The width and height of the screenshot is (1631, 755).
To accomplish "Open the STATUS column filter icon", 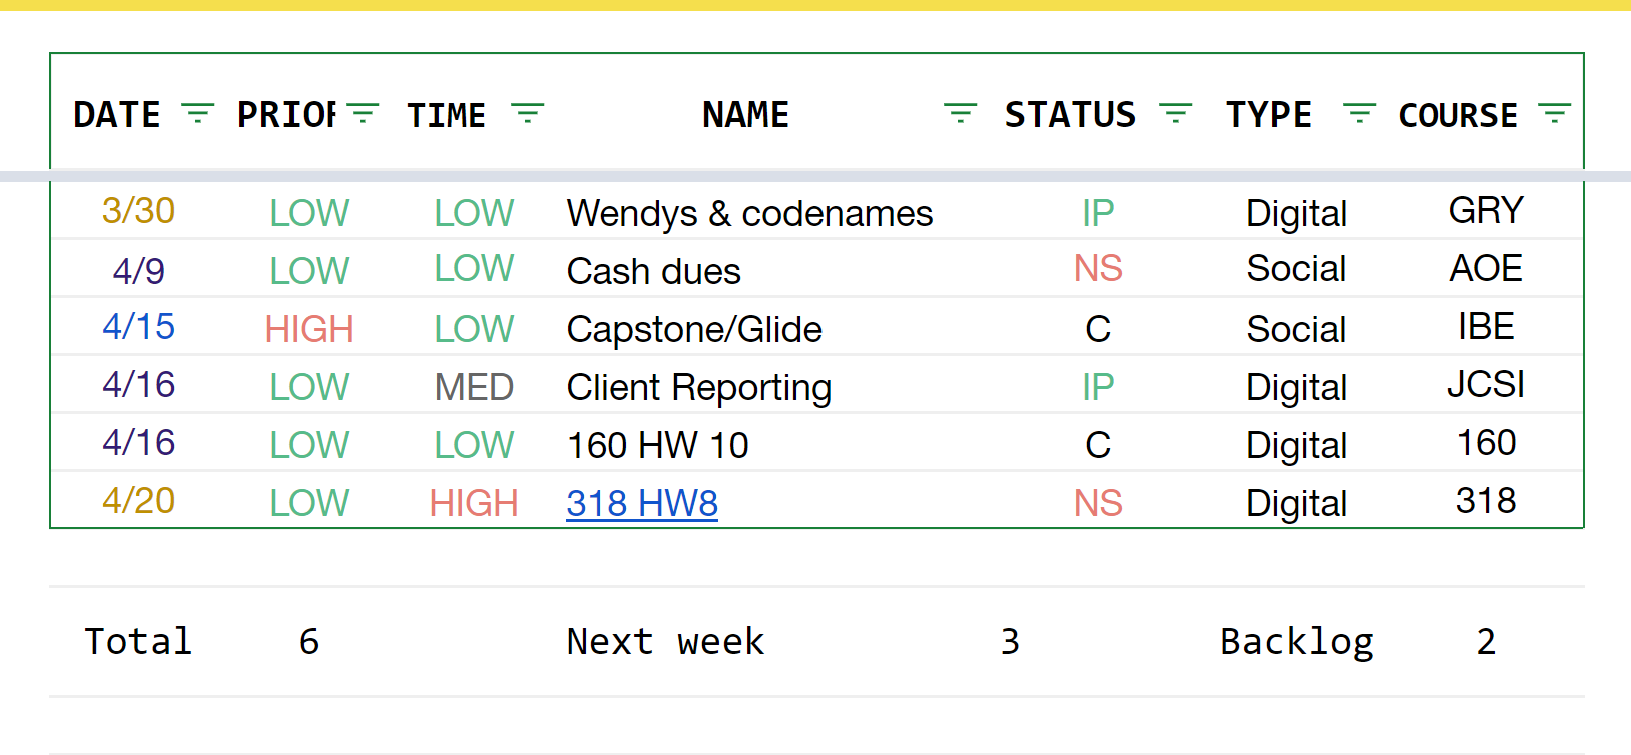I will click(x=1175, y=114).
